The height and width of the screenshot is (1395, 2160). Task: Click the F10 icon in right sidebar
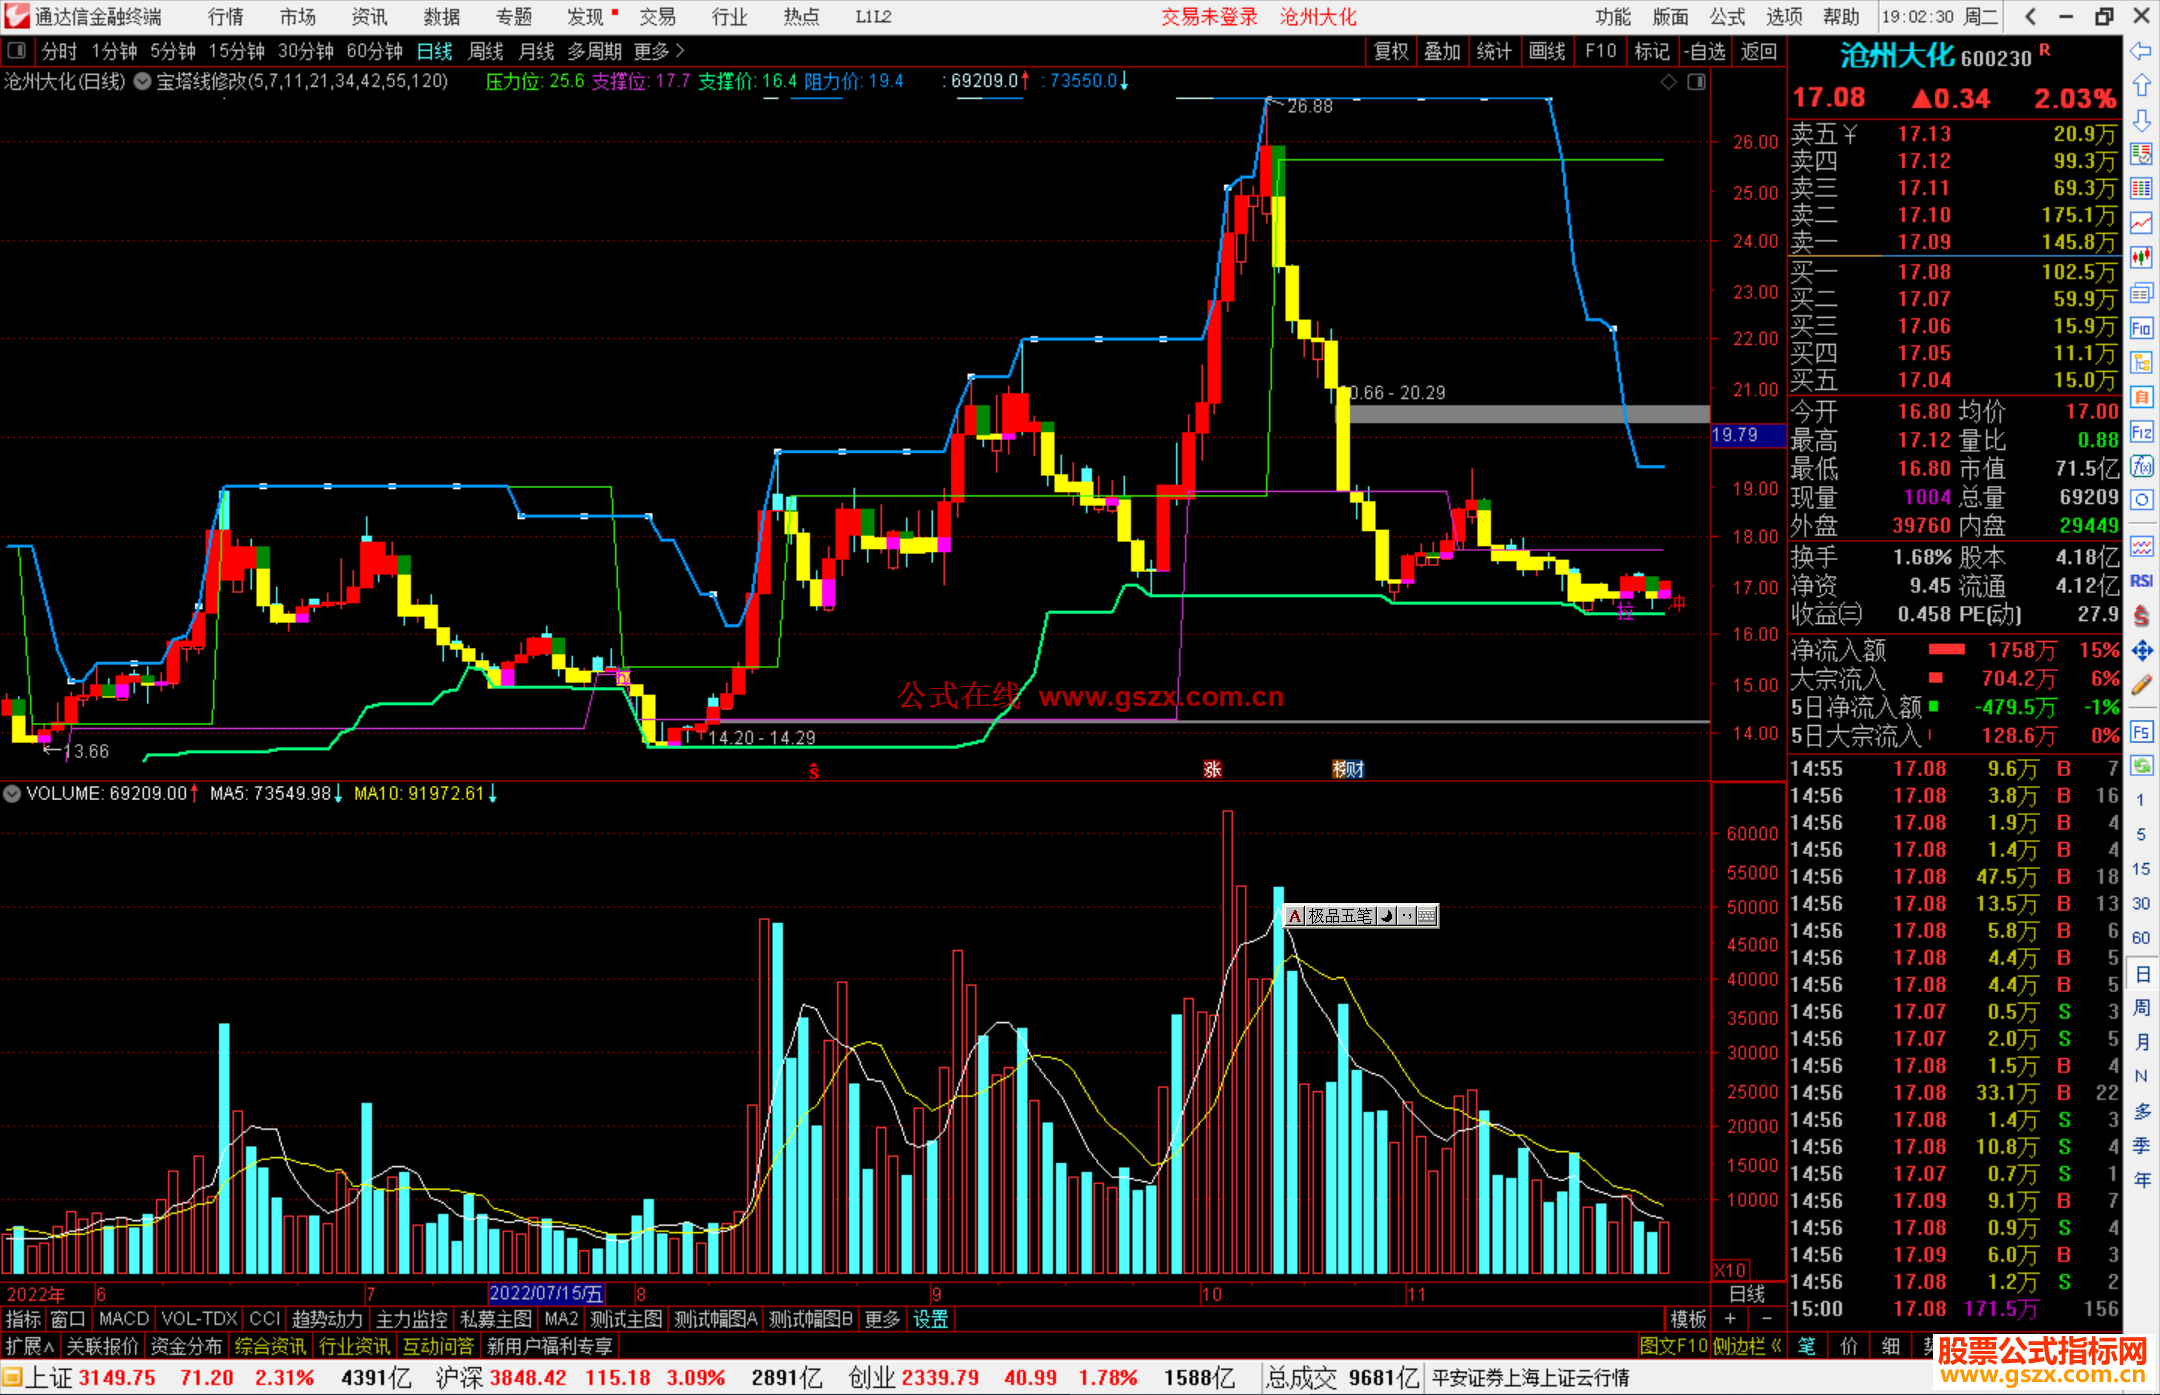click(2141, 329)
